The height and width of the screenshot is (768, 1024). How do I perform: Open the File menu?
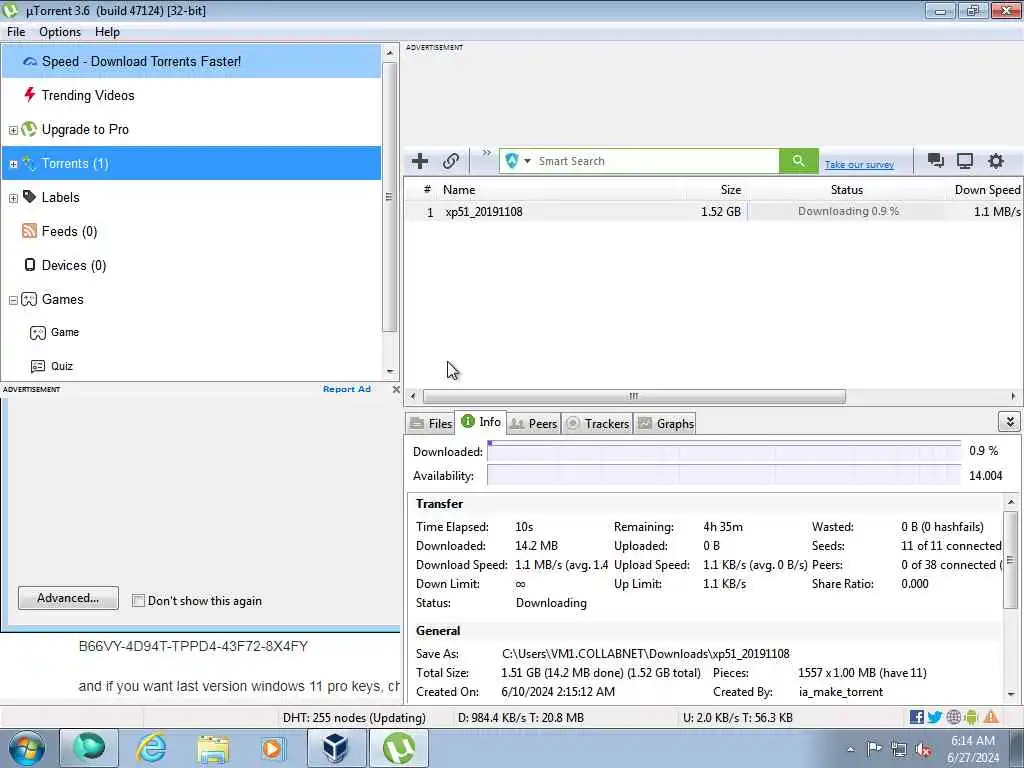pos(16,32)
